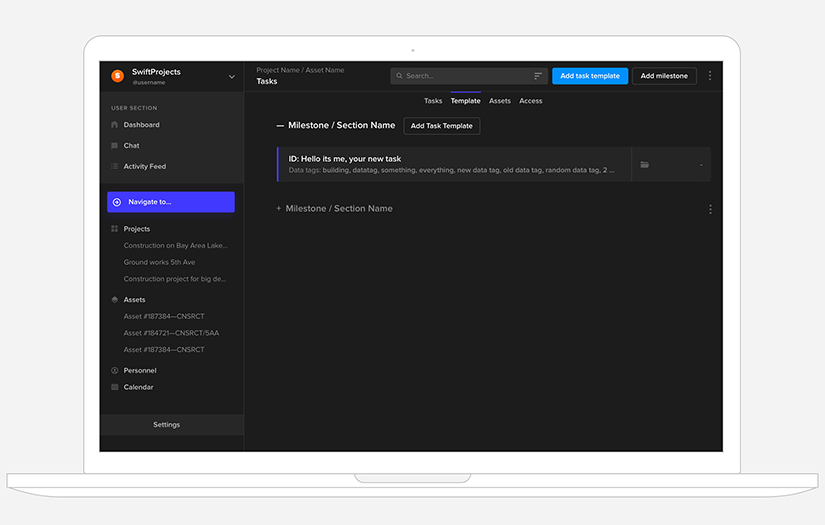Open Construction on Bay Area Lake project
Viewport: 825px width, 525px height.
[175, 246]
